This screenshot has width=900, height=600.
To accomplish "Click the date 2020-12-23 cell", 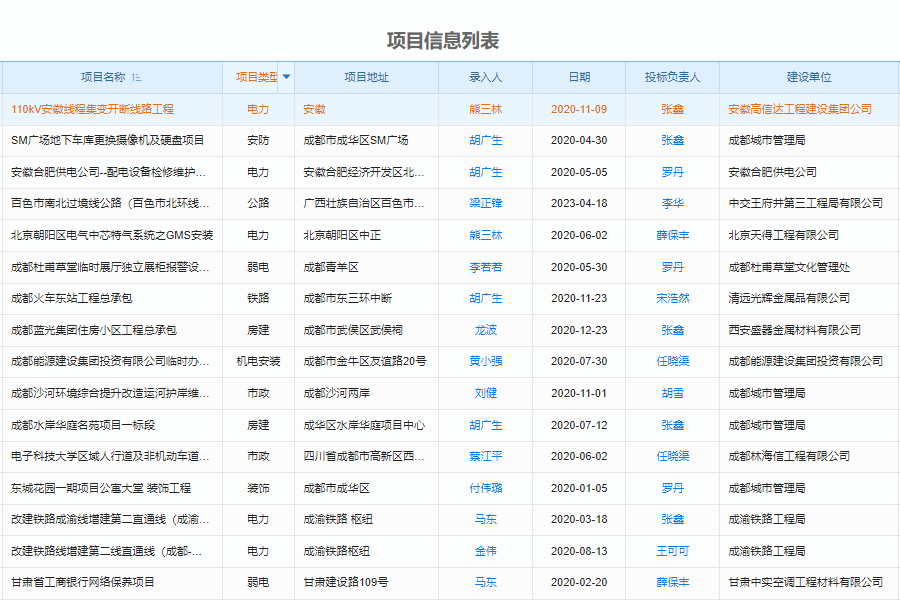I will [579, 330].
